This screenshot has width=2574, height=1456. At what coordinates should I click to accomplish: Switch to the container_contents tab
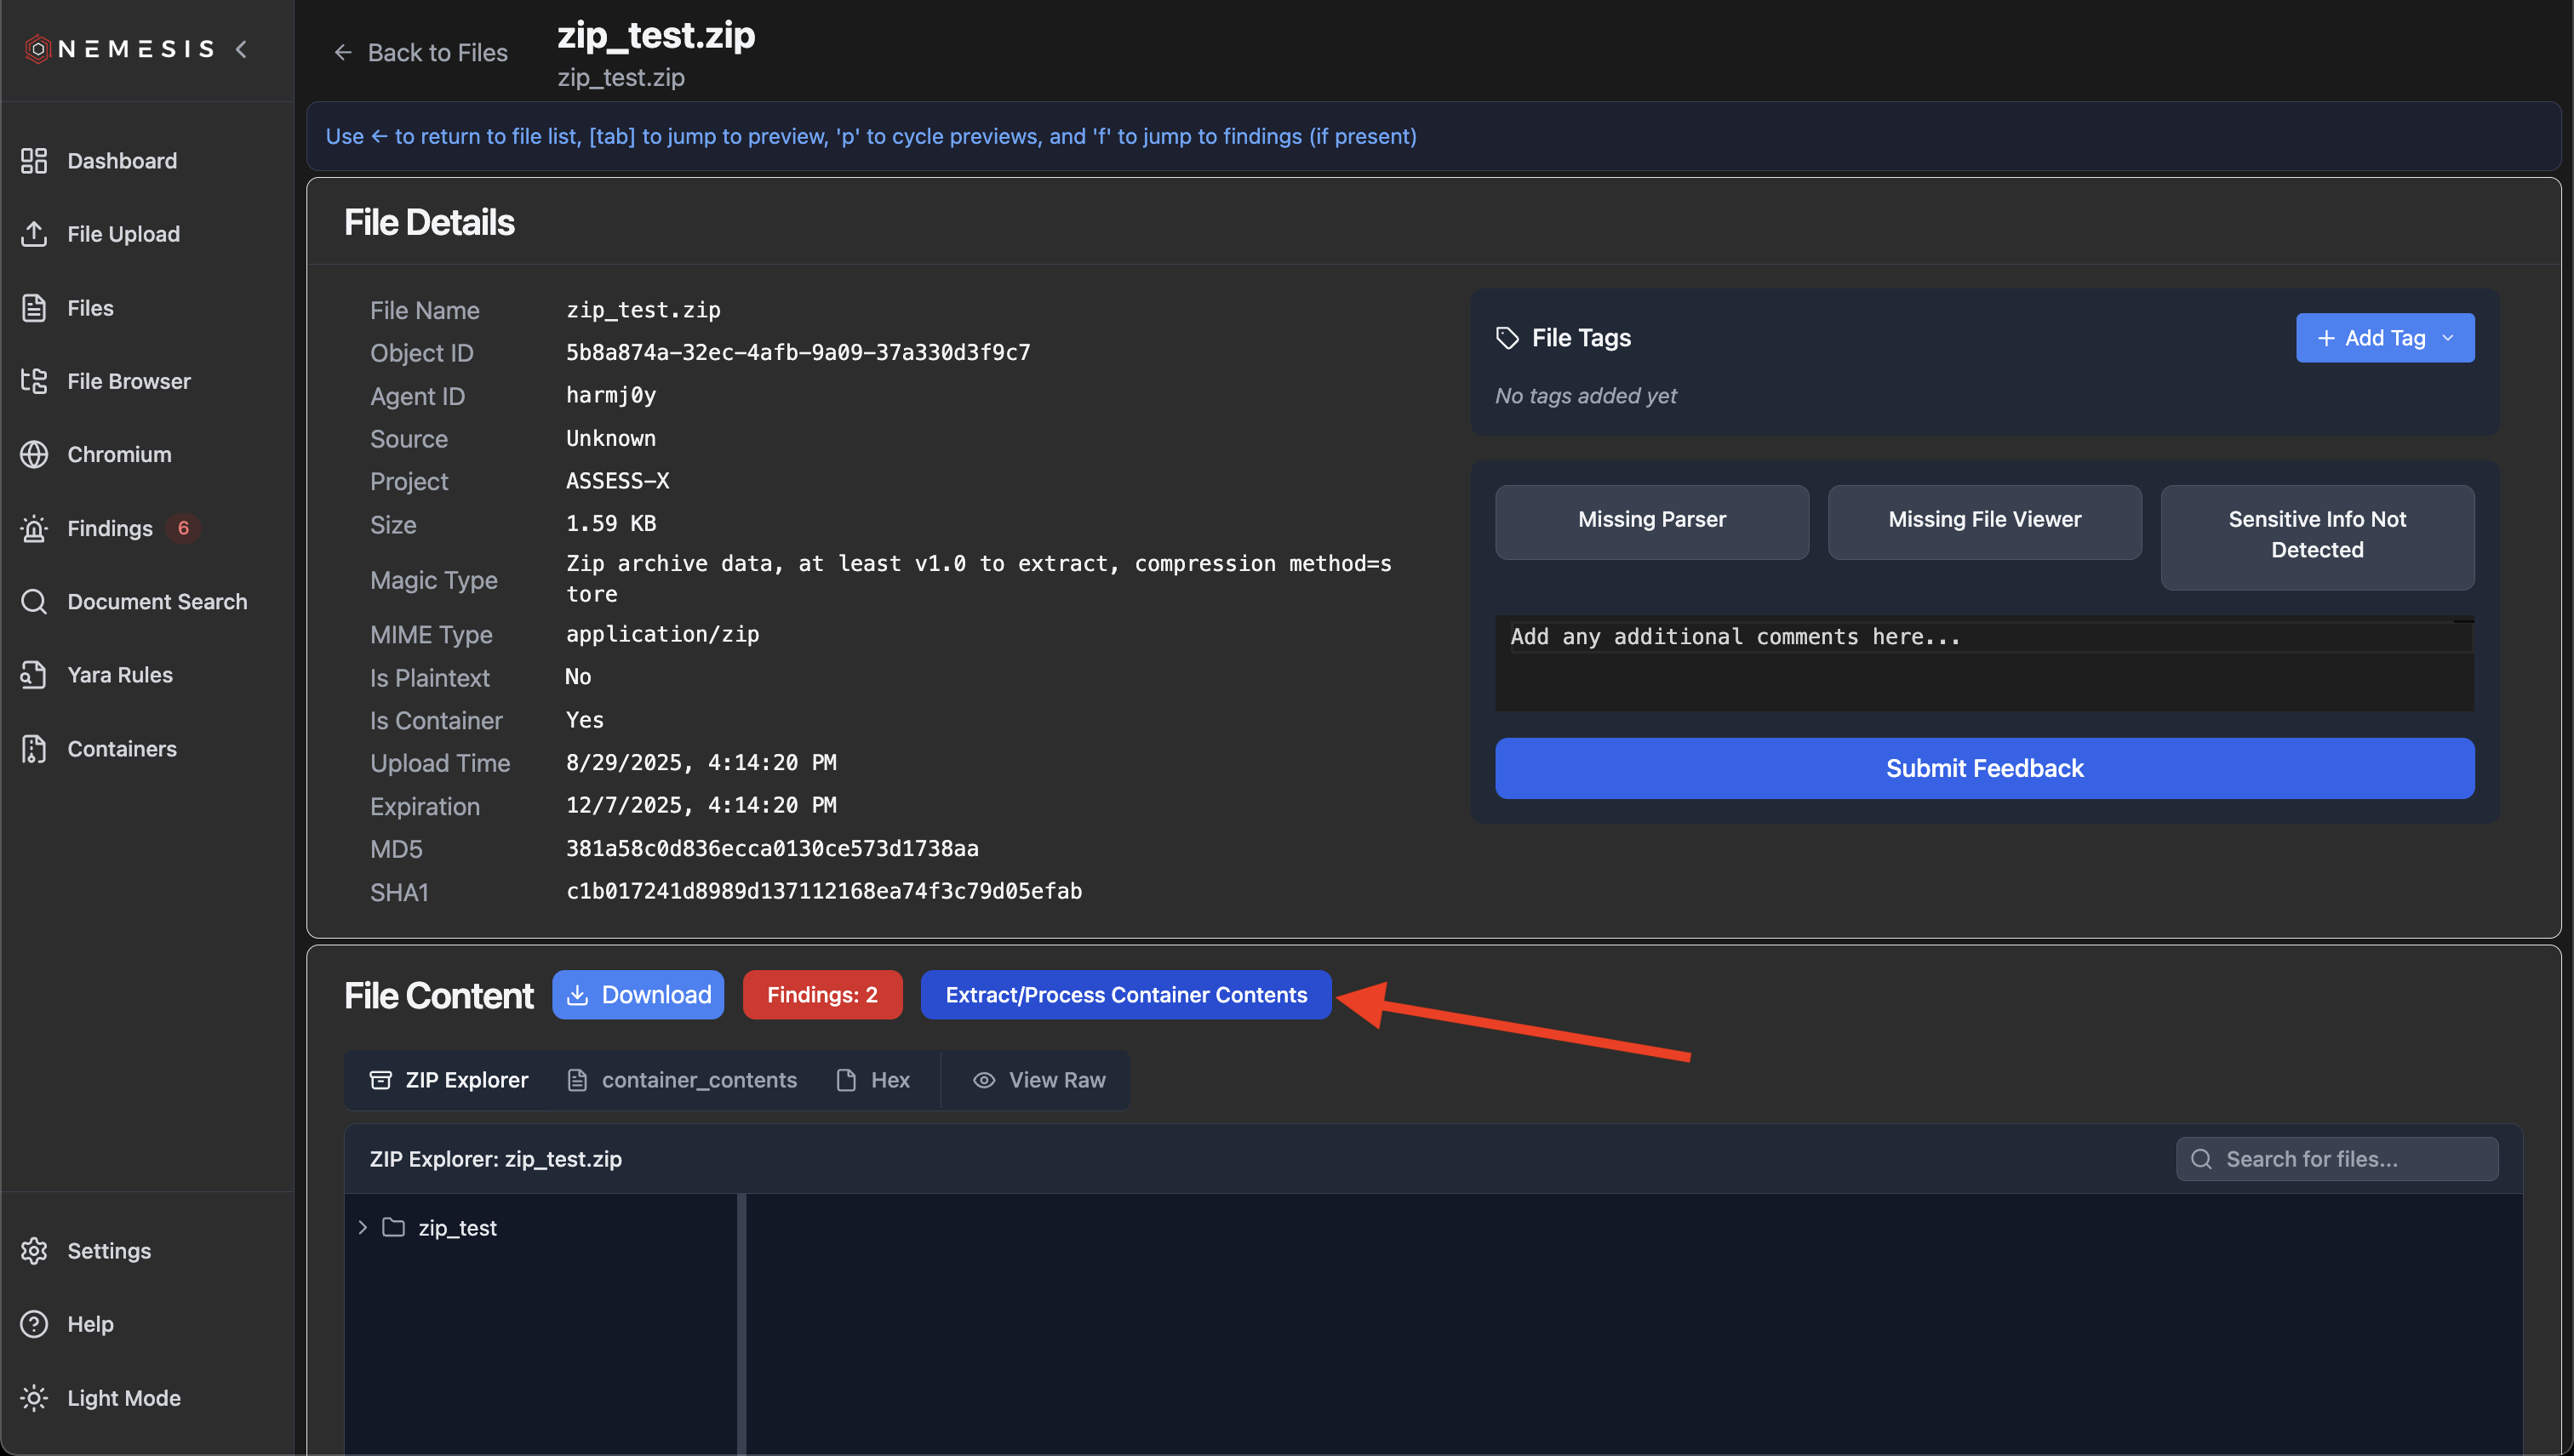[x=682, y=1080]
